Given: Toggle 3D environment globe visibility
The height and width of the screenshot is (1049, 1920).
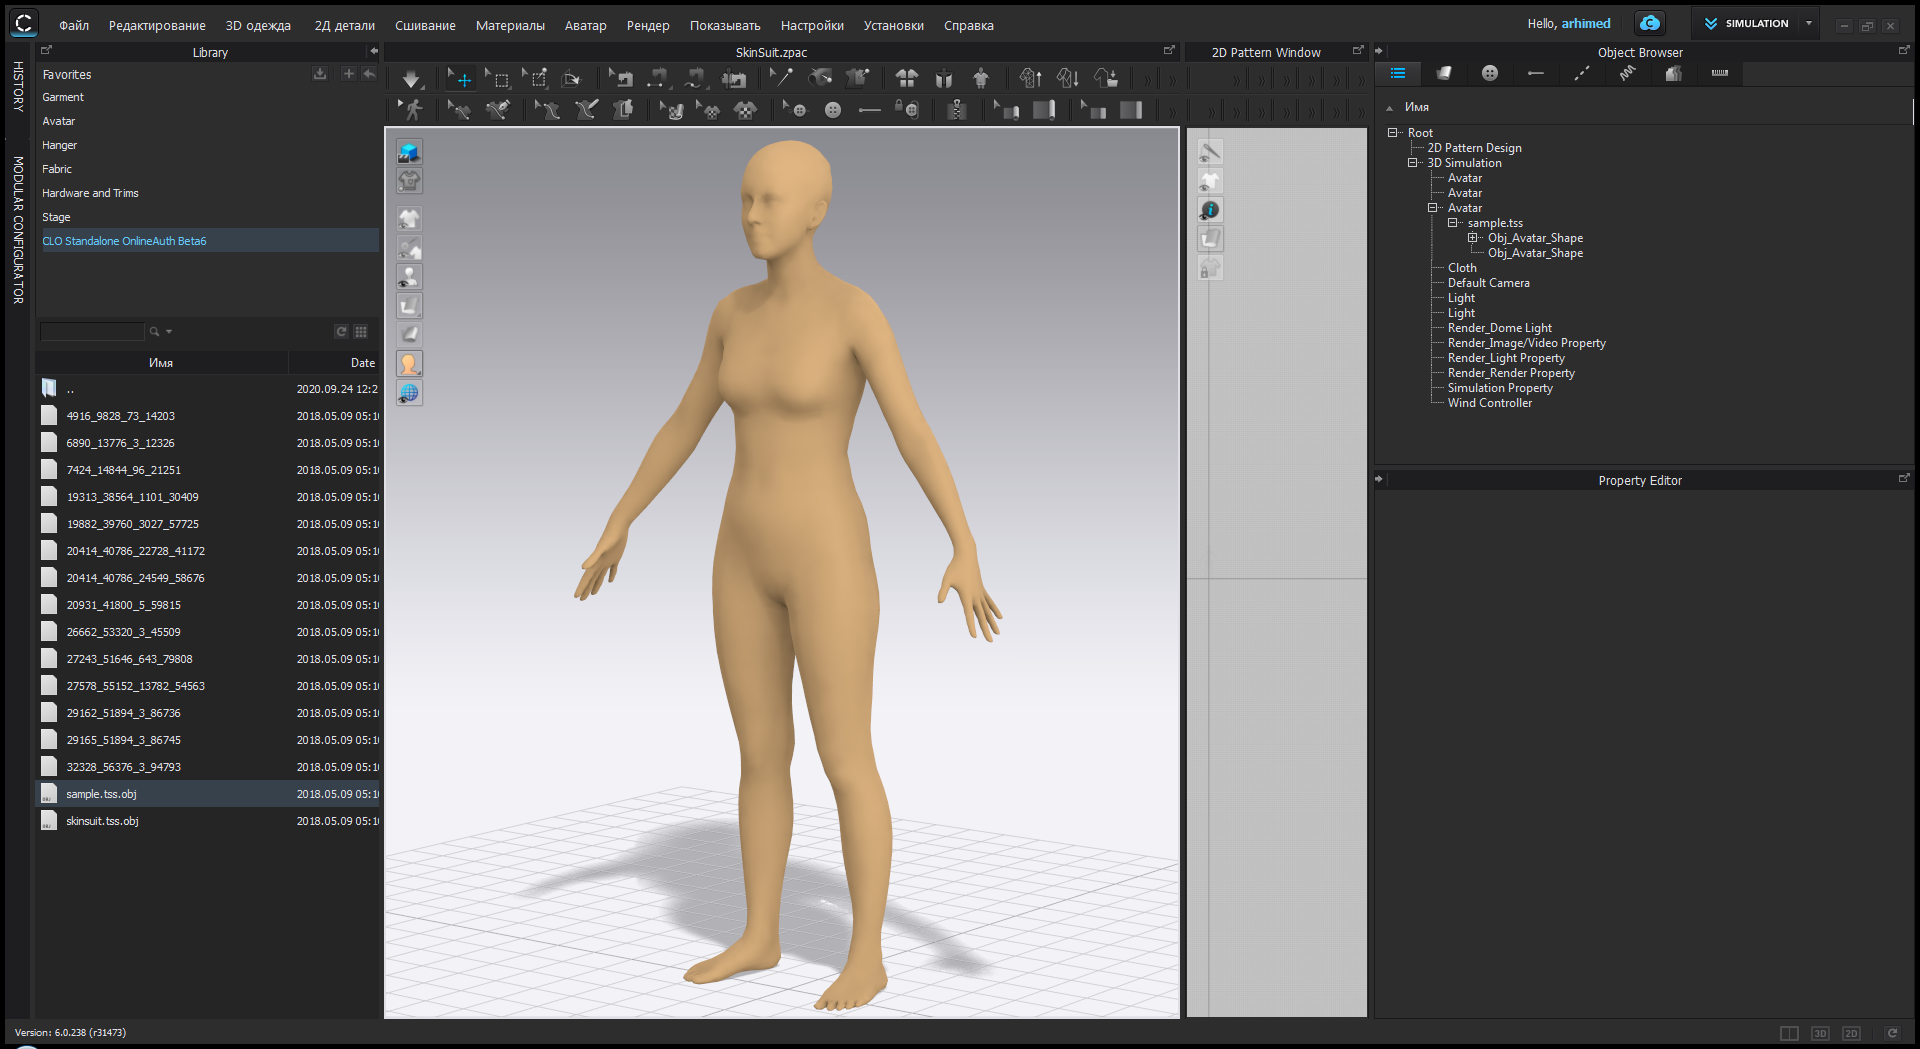Looking at the screenshot, I should coord(409,393).
